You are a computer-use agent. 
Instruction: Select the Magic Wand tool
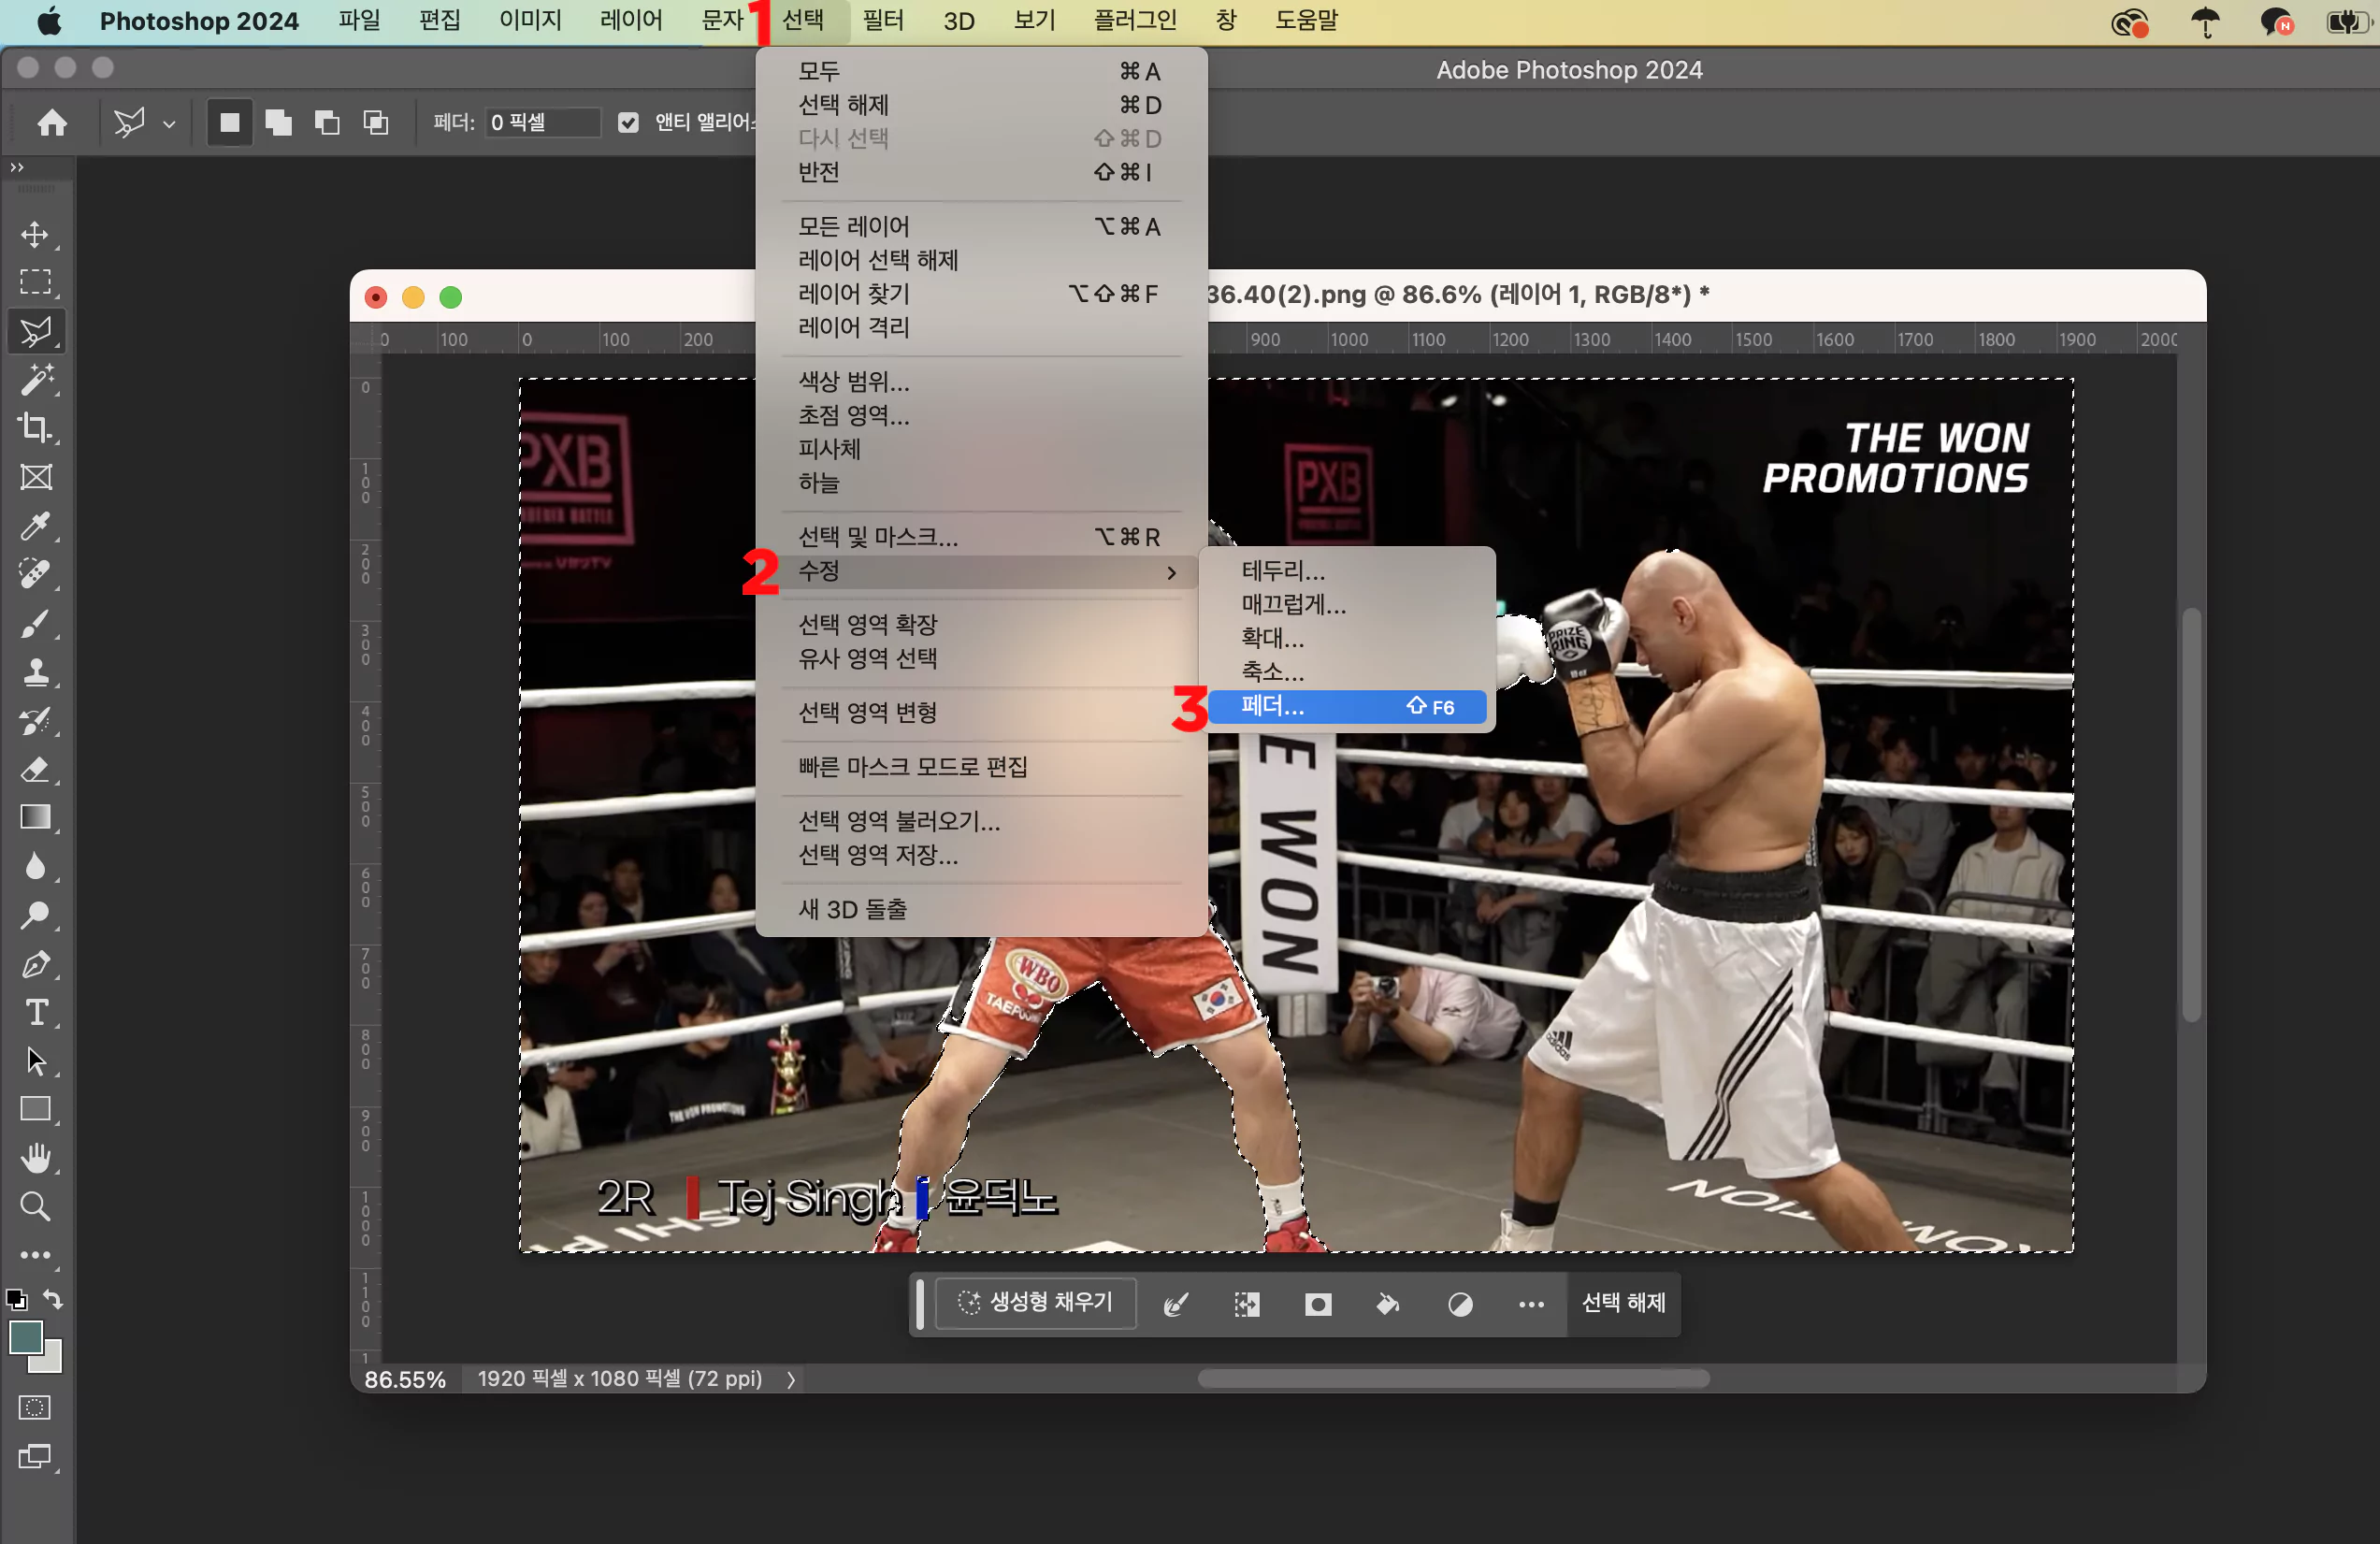(x=36, y=380)
